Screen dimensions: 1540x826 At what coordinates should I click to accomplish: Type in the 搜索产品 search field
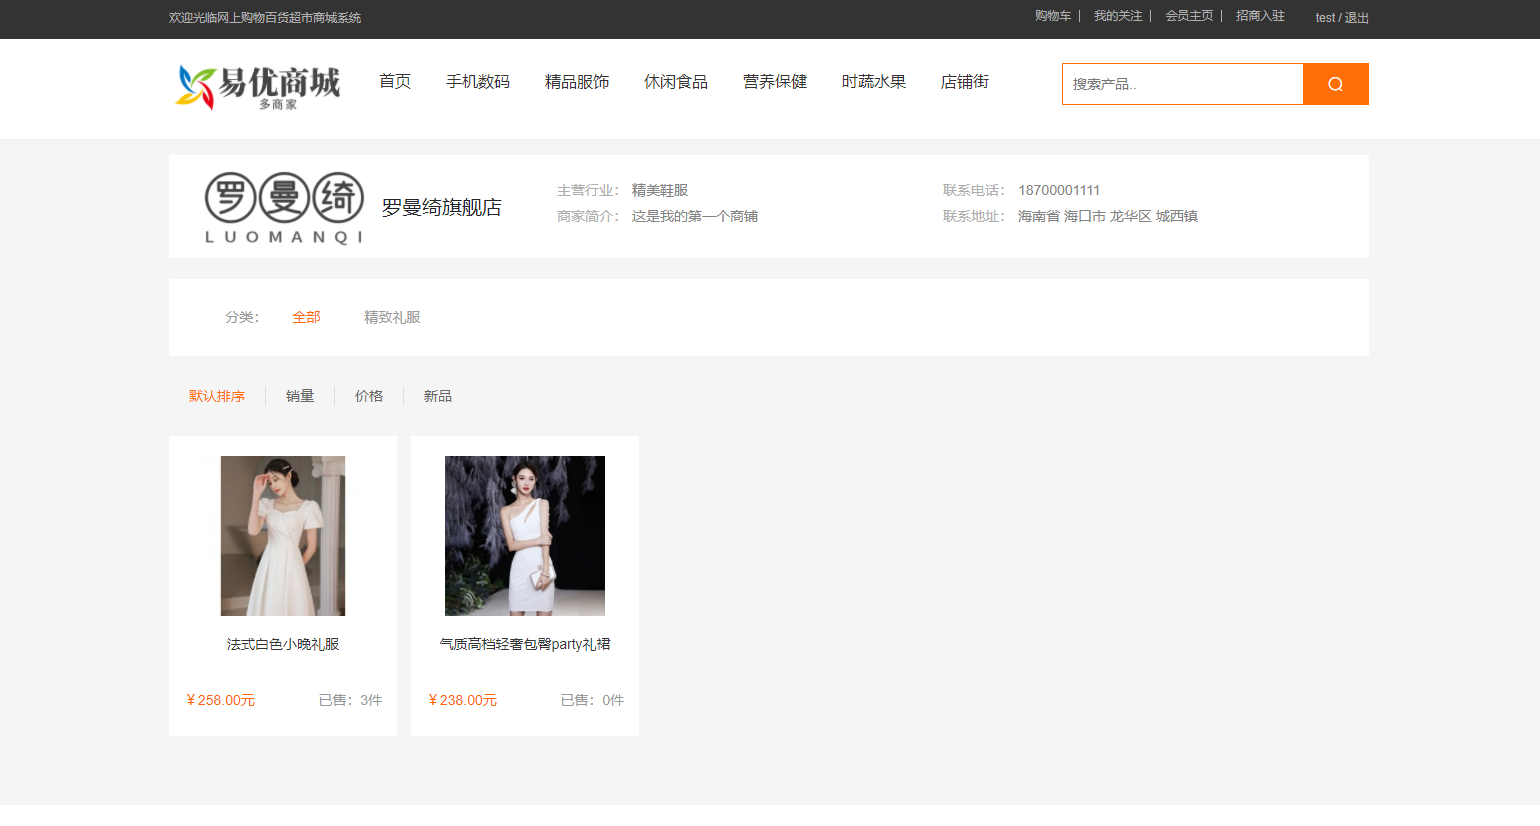(1182, 84)
